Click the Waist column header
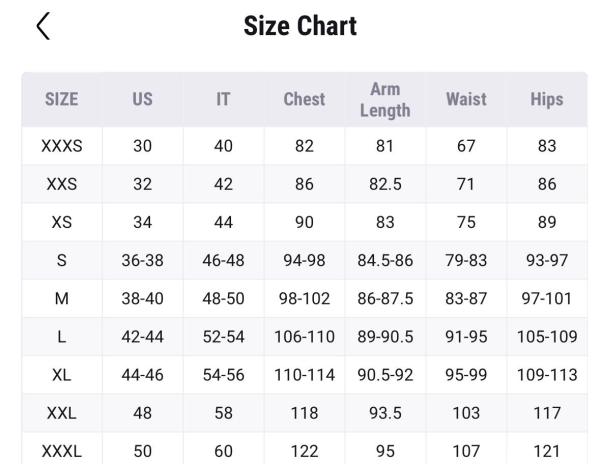The image size is (600, 464). (466, 99)
